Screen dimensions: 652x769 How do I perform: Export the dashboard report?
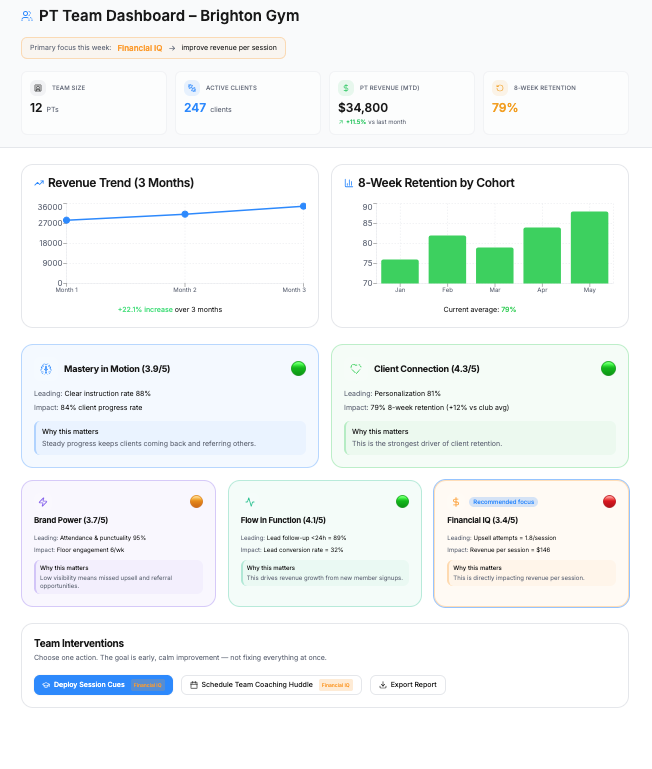coord(408,685)
